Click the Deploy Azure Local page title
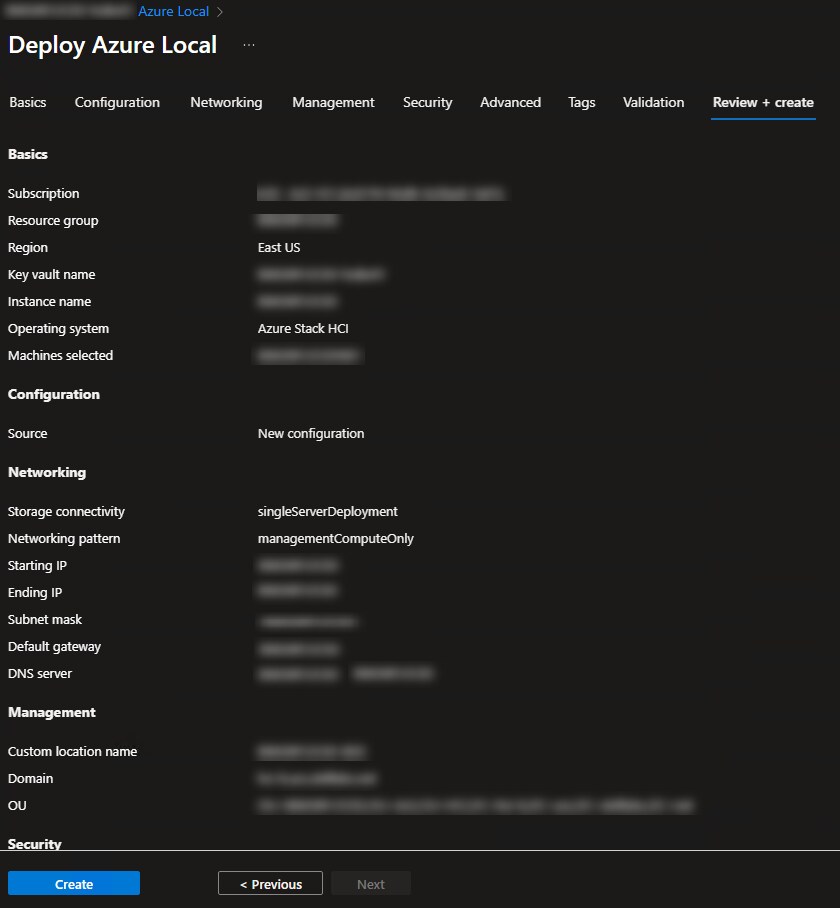Image resolution: width=840 pixels, height=908 pixels. click(x=113, y=45)
